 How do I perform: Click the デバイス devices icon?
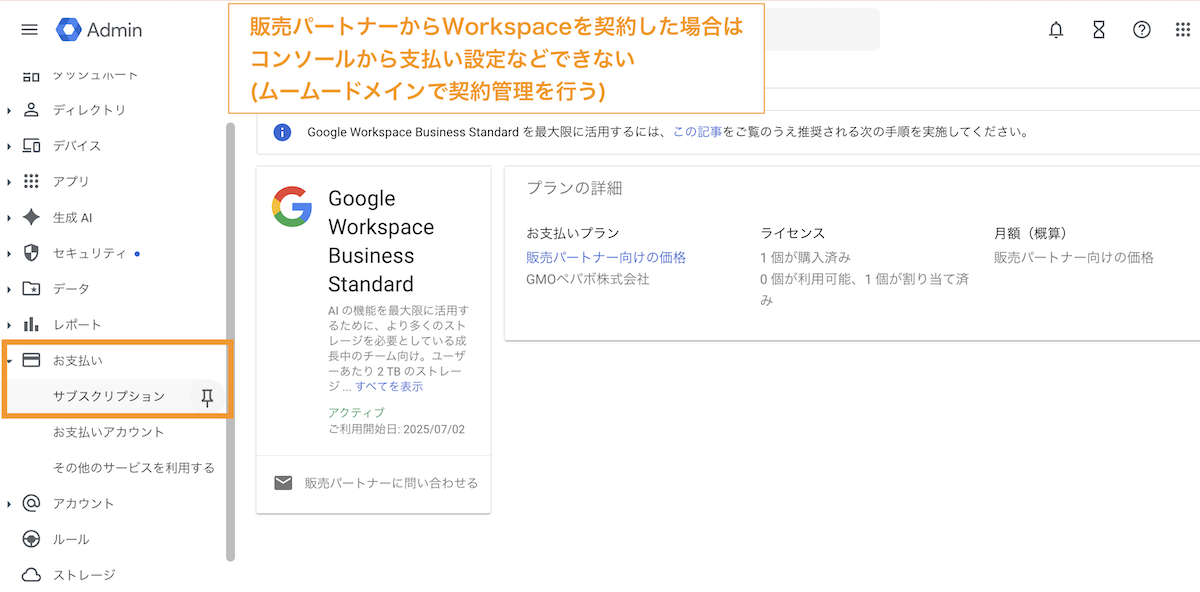pos(31,146)
